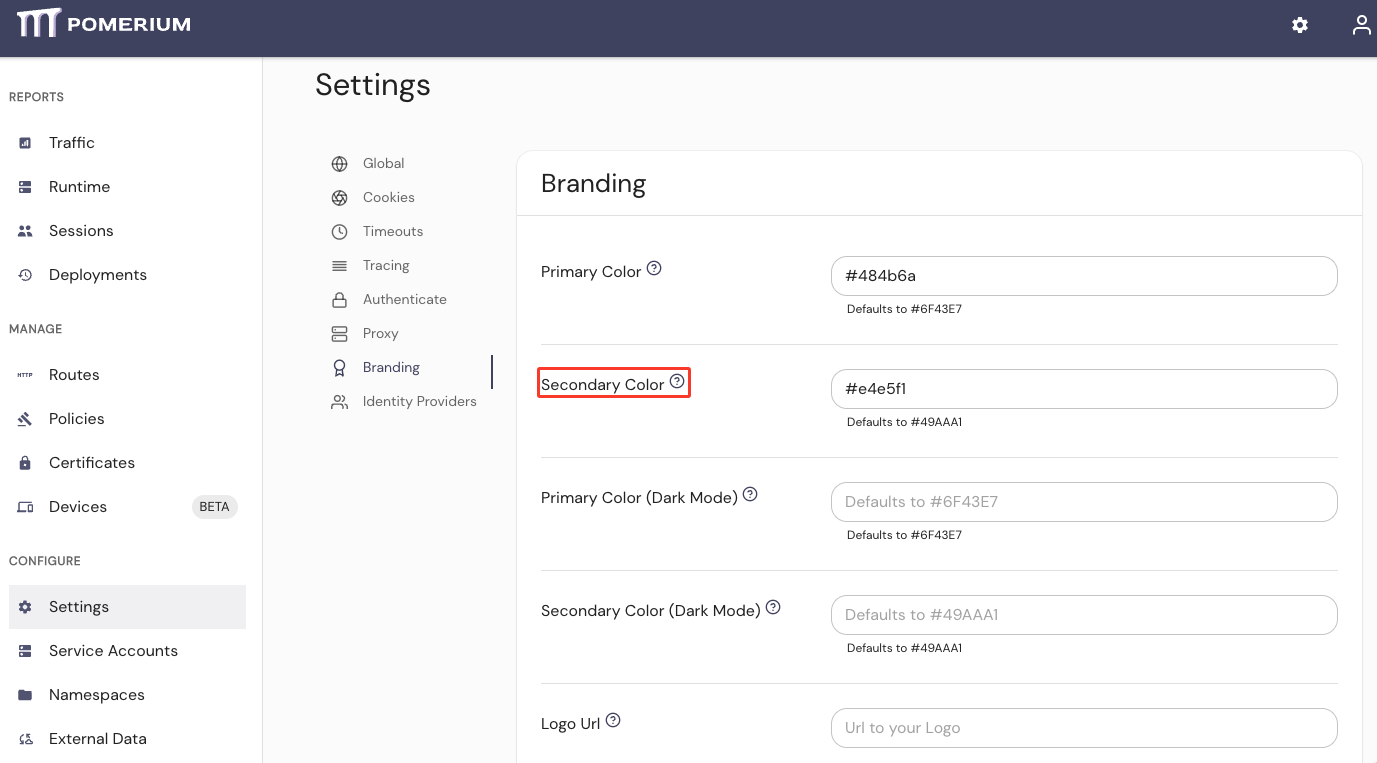Image resolution: width=1377 pixels, height=763 pixels.
Task: Navigate to Routes
Action: click(74, 375)
